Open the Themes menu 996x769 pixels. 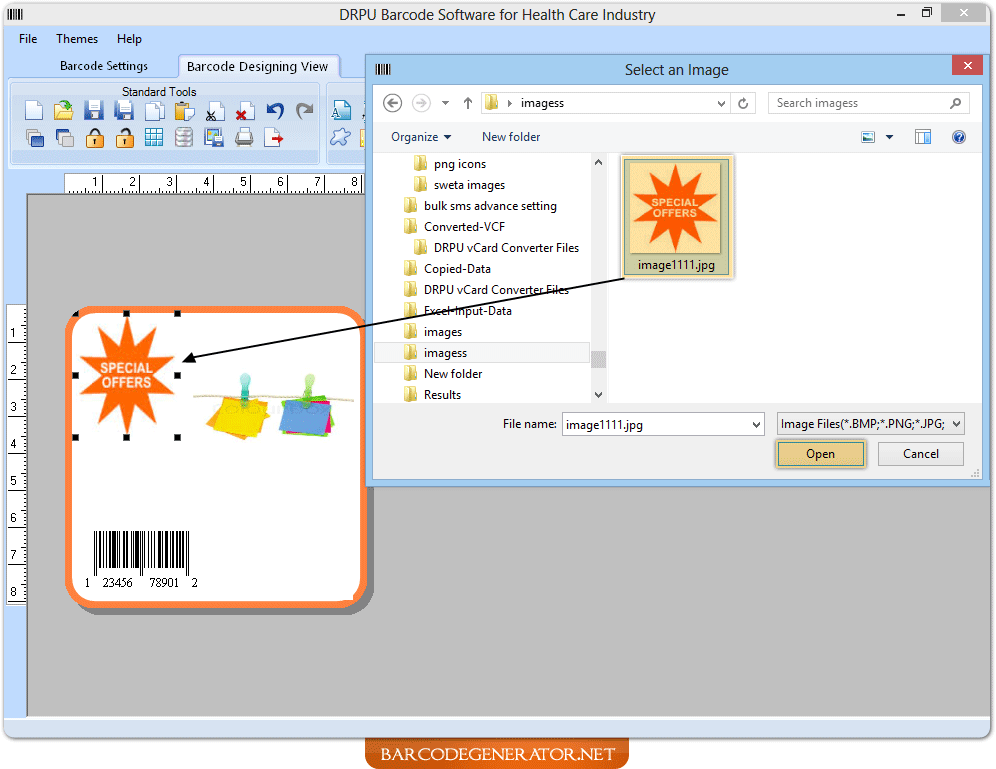[x=76, y=39]
